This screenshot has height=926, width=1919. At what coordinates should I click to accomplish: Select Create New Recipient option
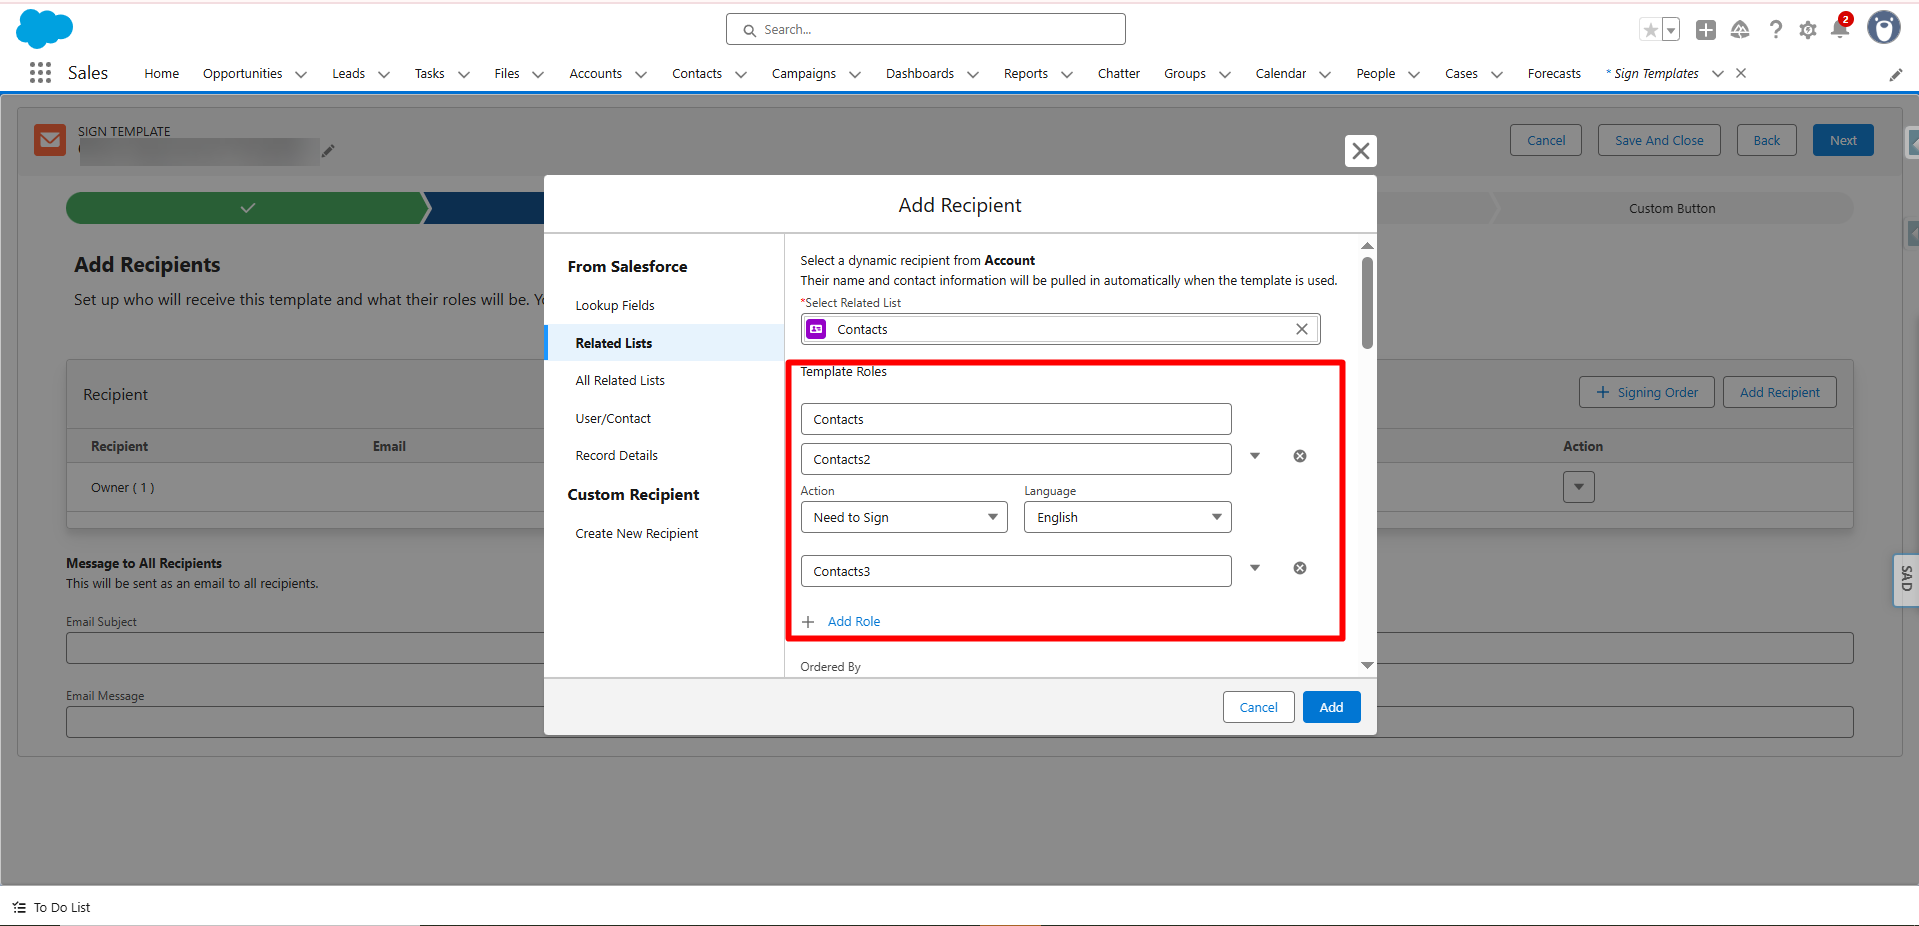(x=636, y=534)
